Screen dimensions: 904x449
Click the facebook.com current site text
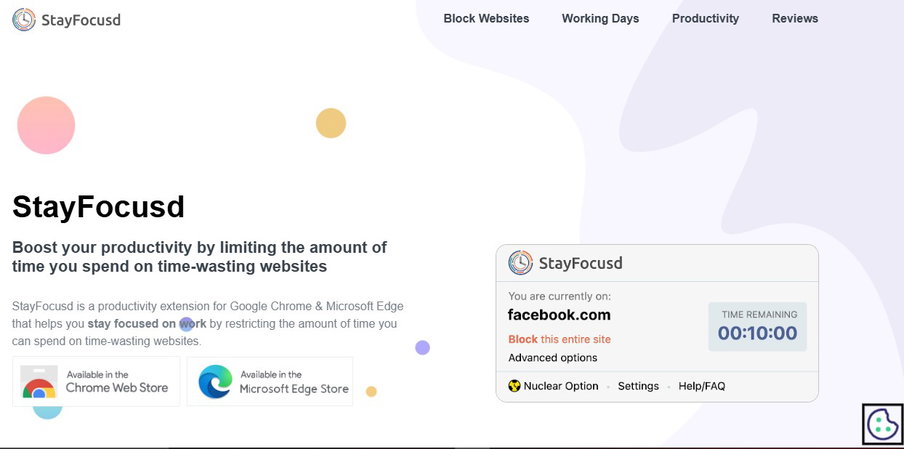coord(559,315)
